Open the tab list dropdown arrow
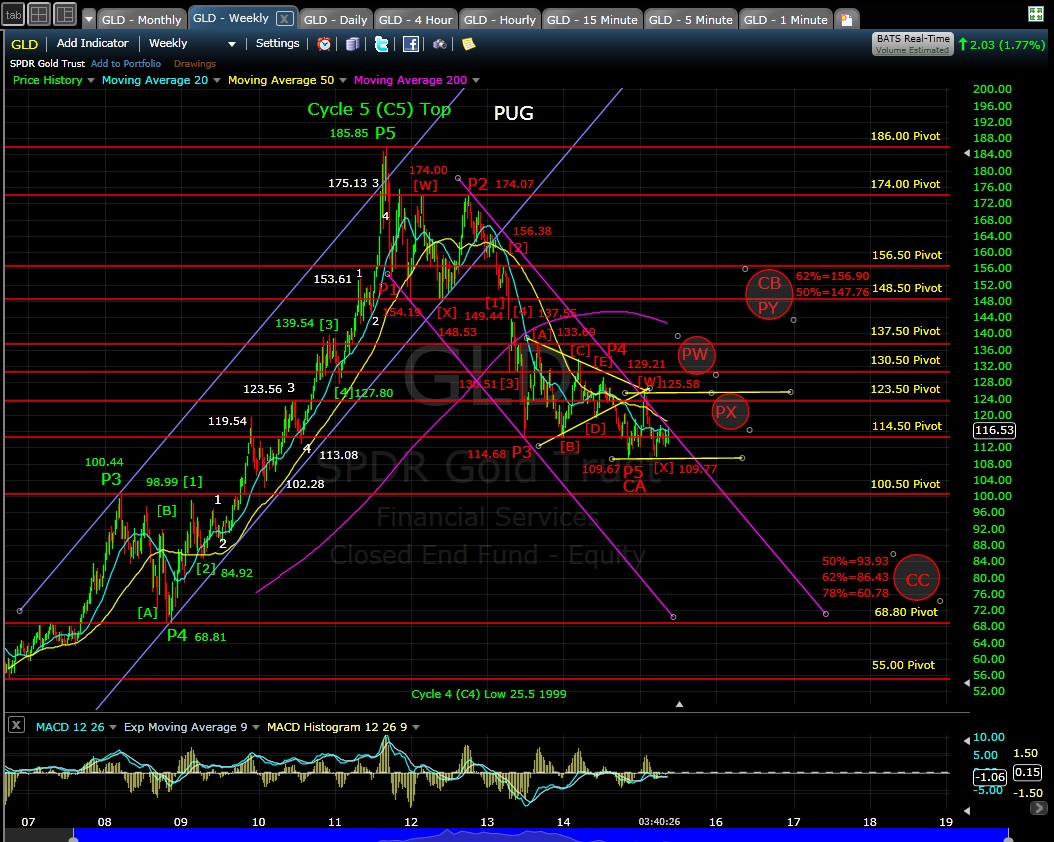 89,19
